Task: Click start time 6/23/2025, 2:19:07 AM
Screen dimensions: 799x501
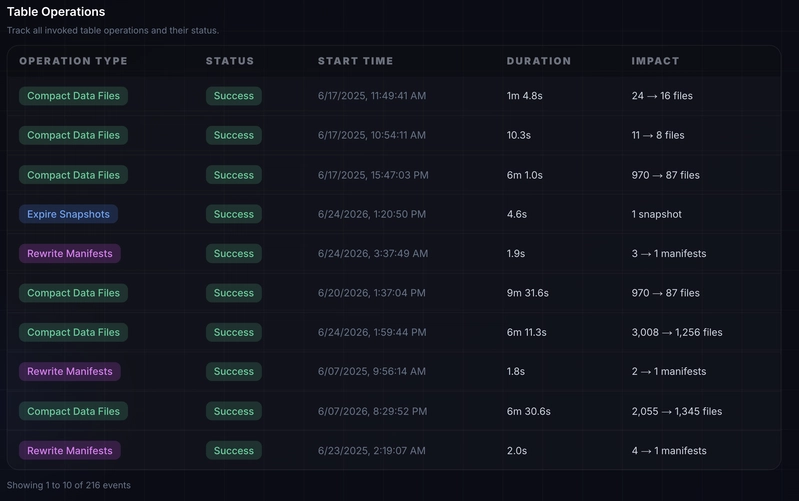Action: pos(371,451)
